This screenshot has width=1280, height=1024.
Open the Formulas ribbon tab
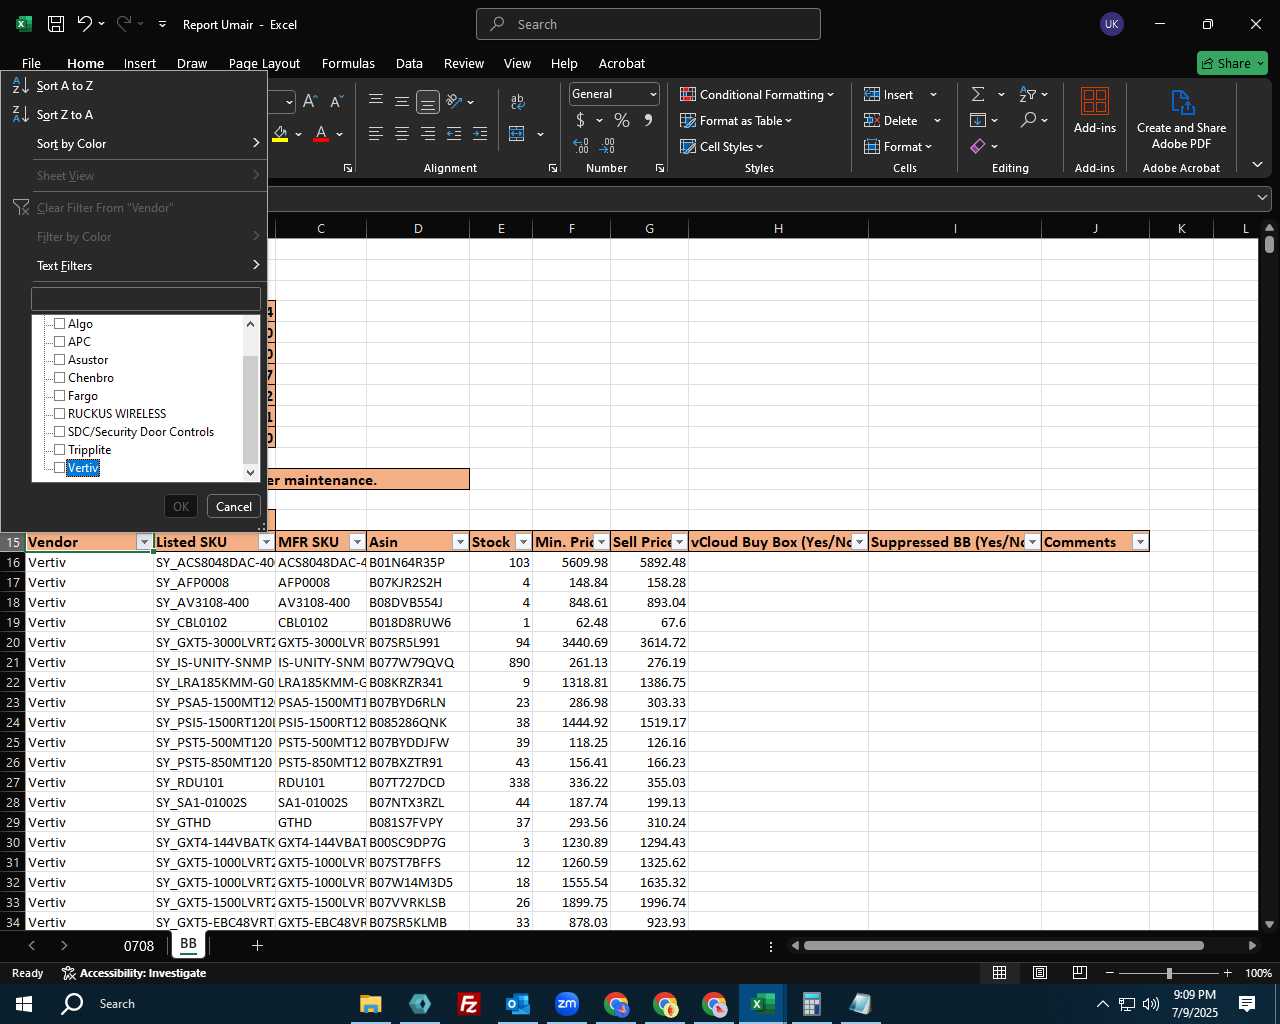coord(348,63)
